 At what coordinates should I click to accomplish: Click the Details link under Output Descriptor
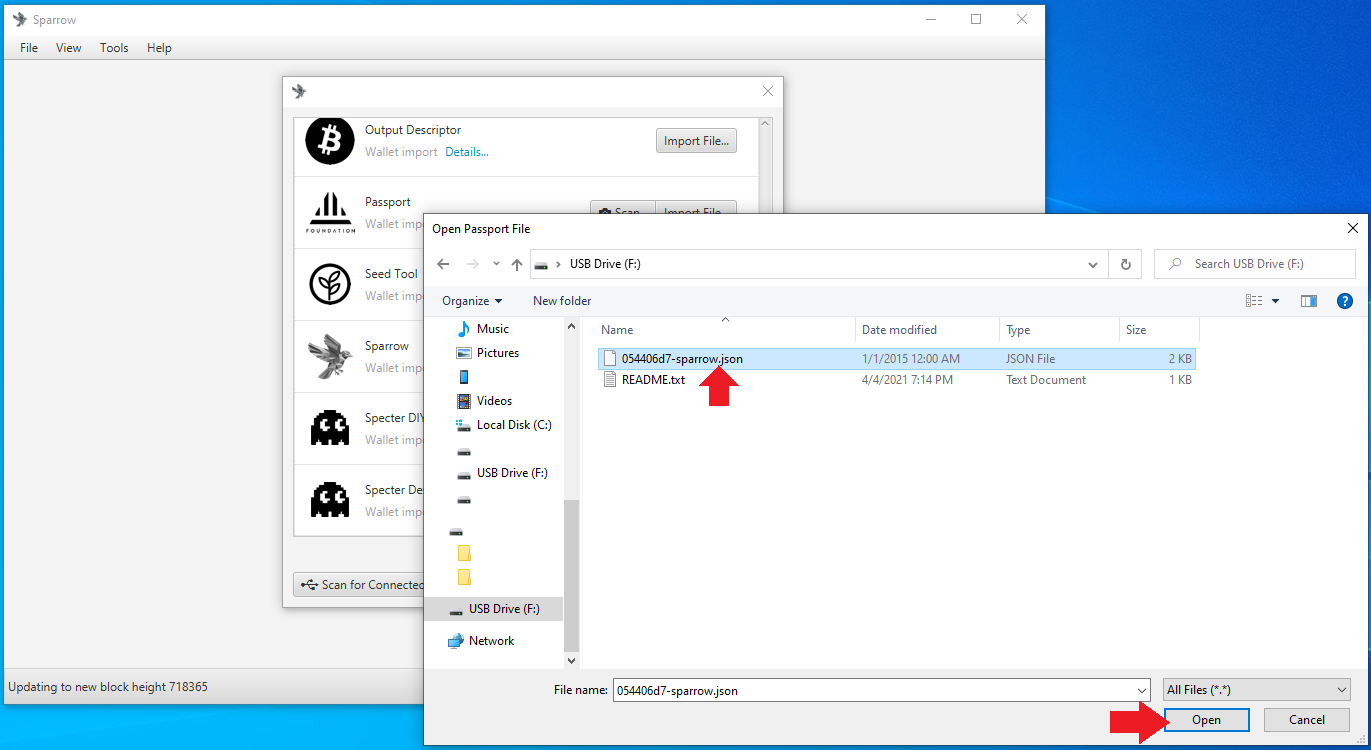[x=467, y=152]
